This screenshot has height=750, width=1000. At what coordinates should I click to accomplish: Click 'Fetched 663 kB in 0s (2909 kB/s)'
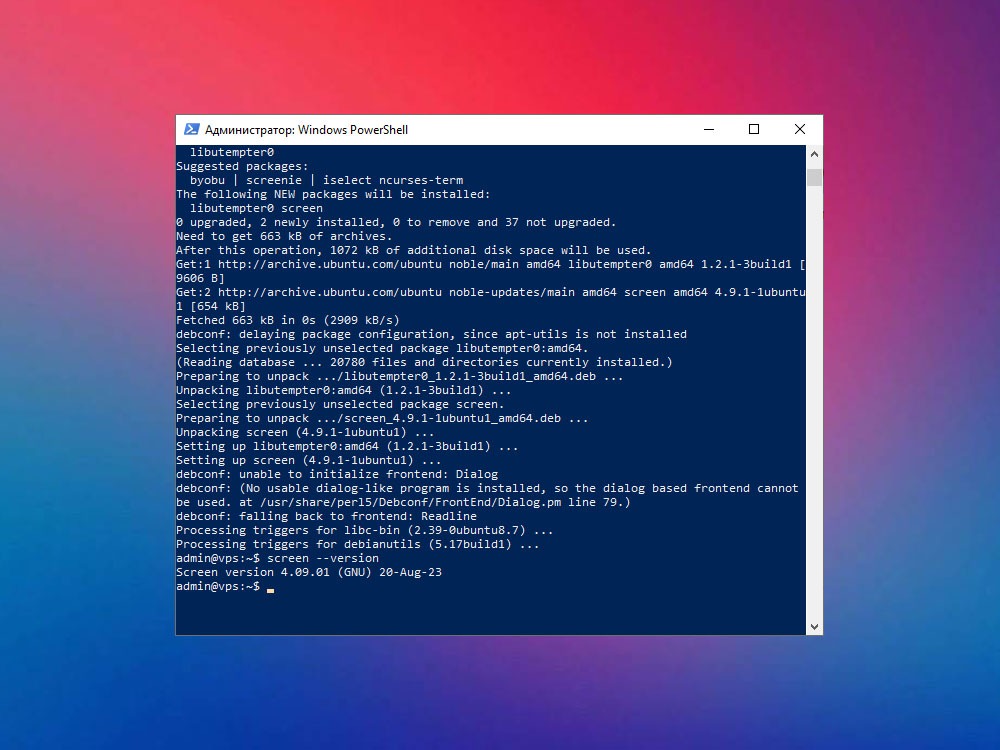coord(288,321)
